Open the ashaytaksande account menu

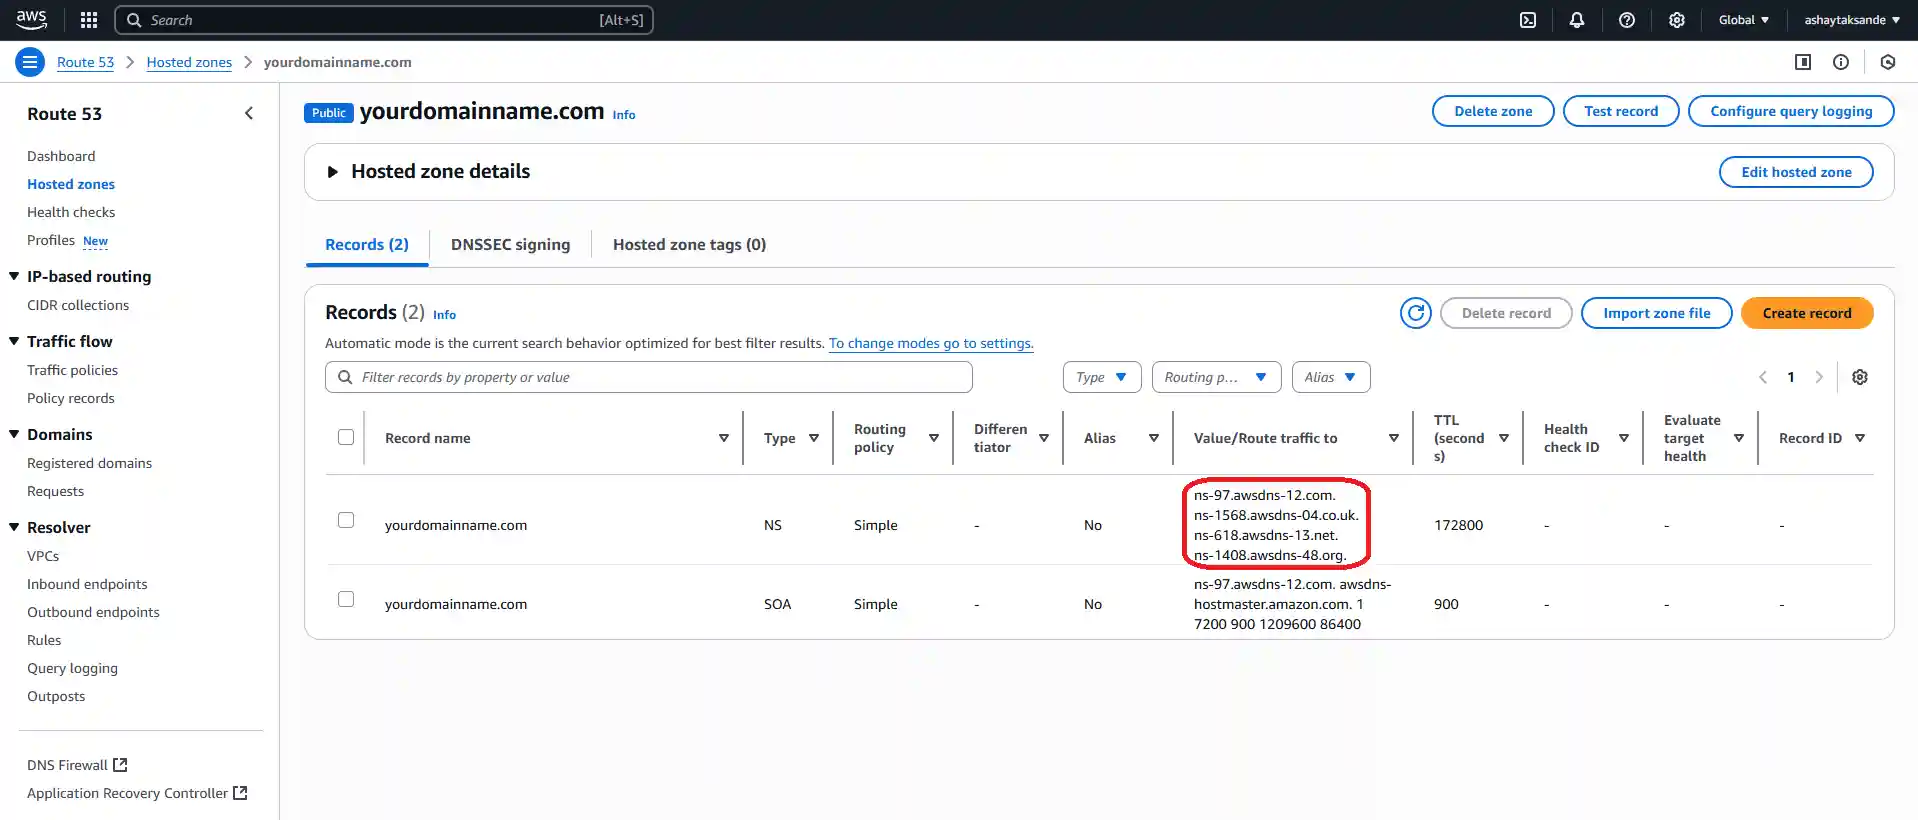[1852, 20]
